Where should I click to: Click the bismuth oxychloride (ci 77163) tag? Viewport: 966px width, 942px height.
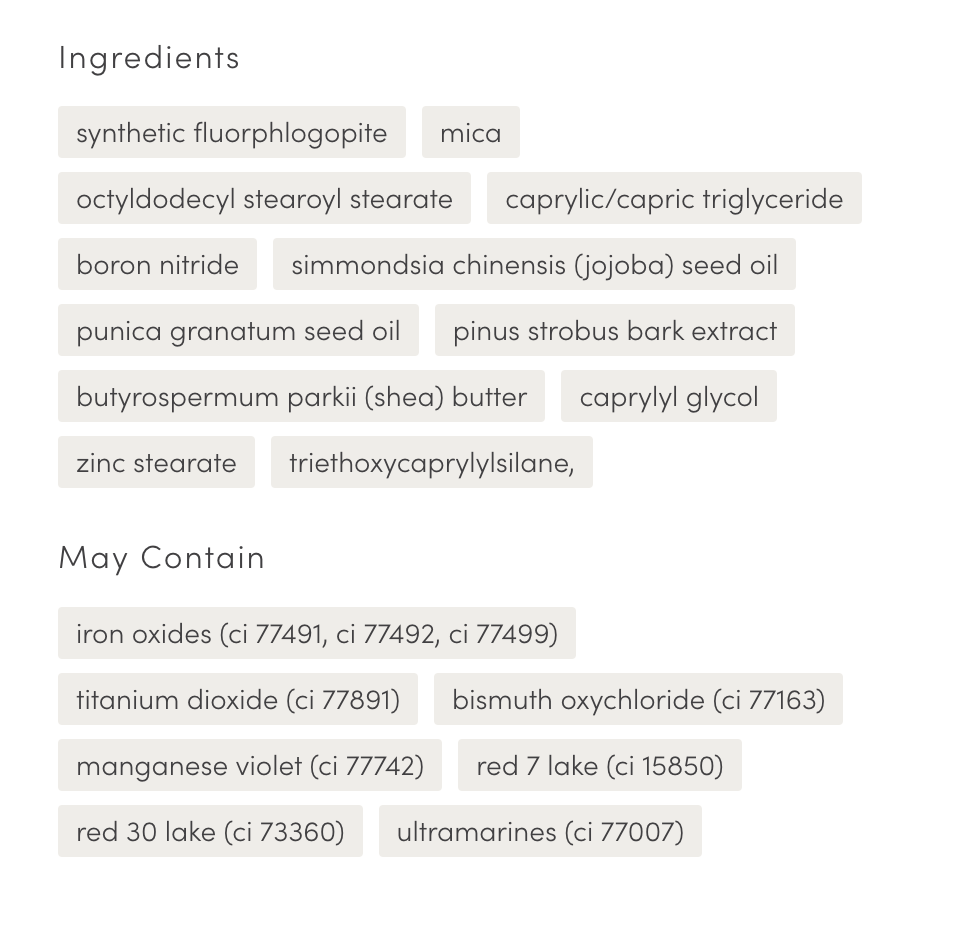click(x=638, y=699)
